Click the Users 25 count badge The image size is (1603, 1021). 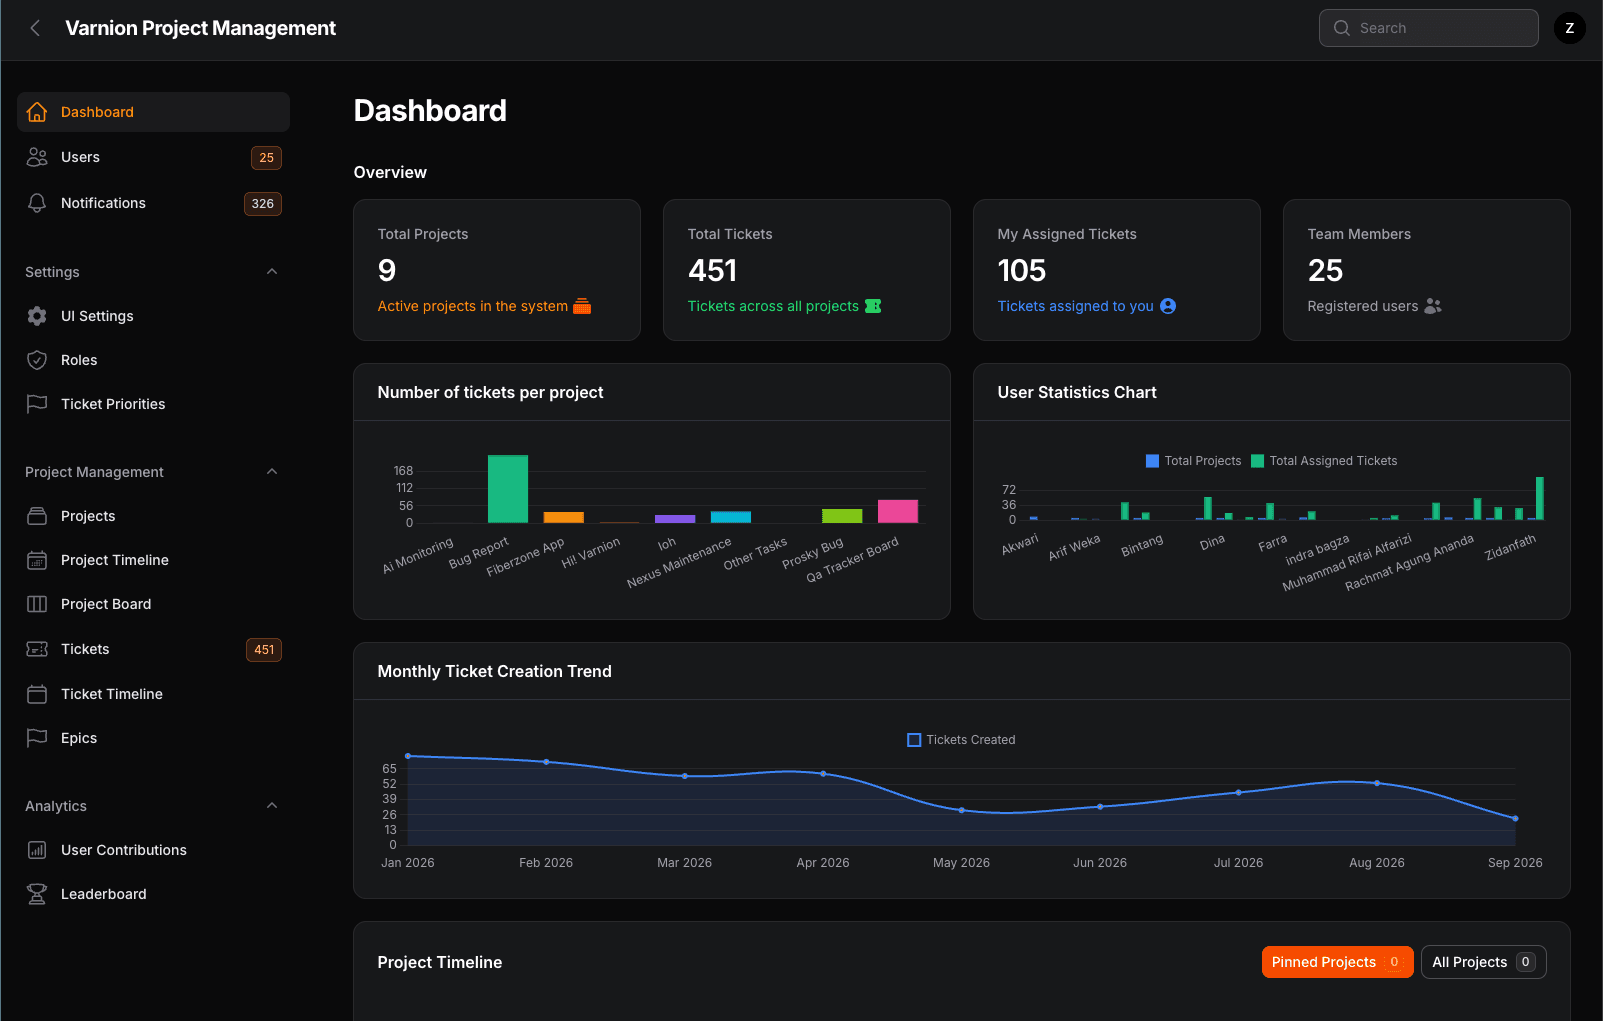point(266,158)
